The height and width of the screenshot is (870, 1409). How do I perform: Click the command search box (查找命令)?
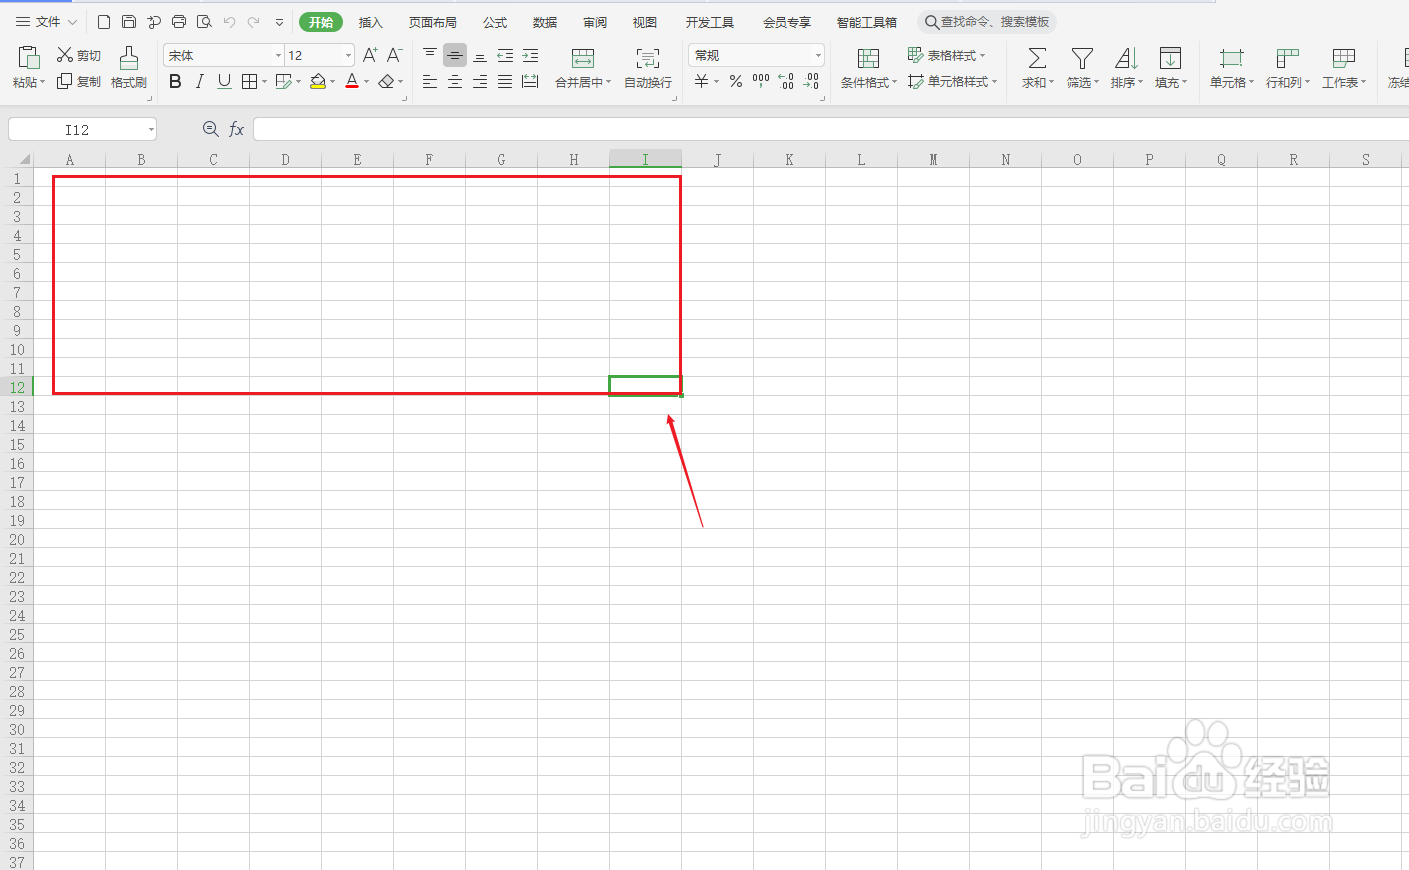987,22
